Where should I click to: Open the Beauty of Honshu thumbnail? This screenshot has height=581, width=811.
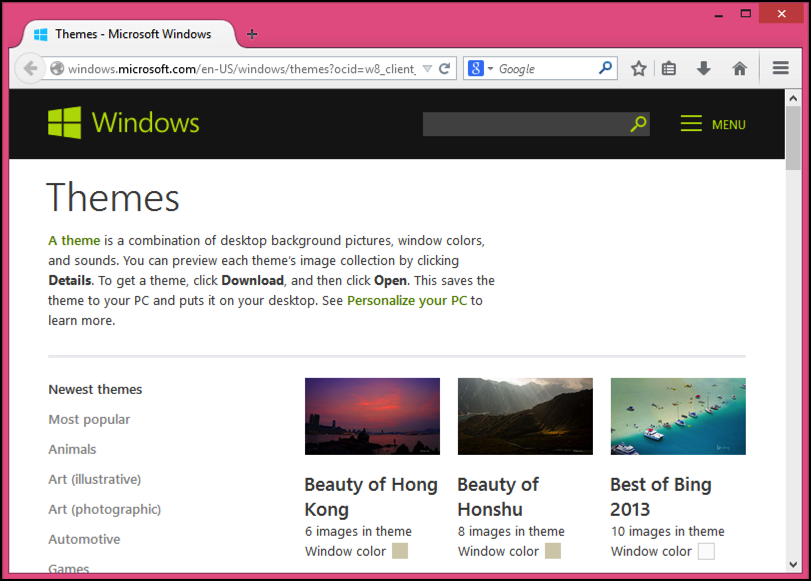[525, 416]
